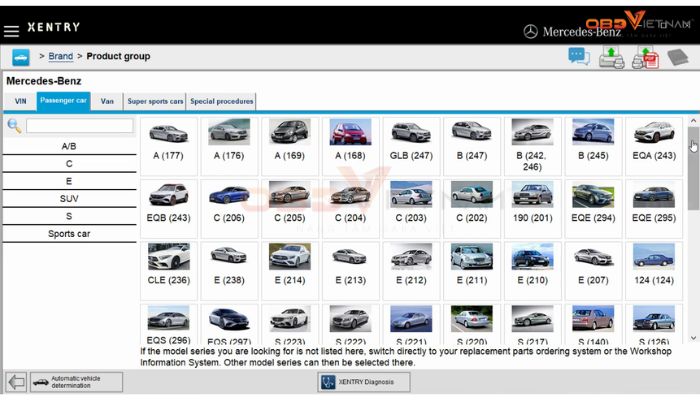
Task: Filter by SUV category
Action: 69,199
